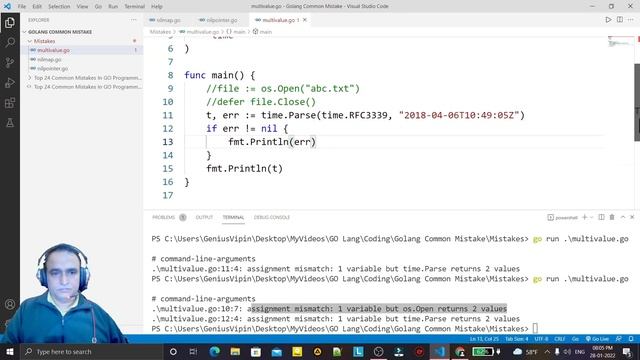Open the Source Control view
The height and width of the screenshot is (360, 640).
click(10, 62)
